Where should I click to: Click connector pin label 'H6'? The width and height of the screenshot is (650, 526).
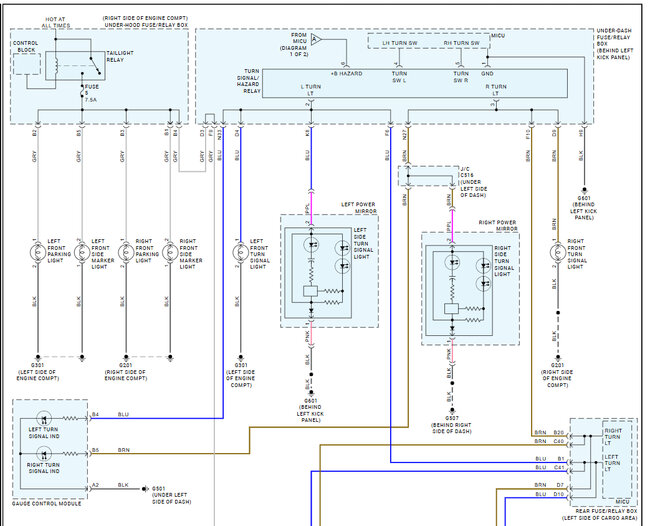click(x=580, y=133)
